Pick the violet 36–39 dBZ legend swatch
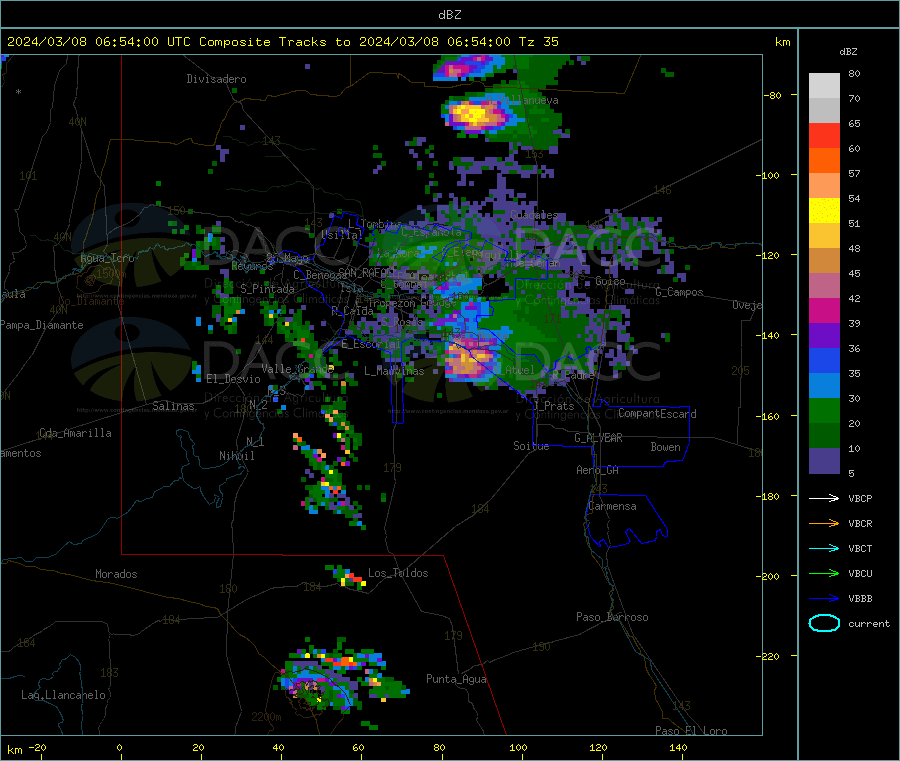Screen dimensions: 900x761 coord(824,336)
